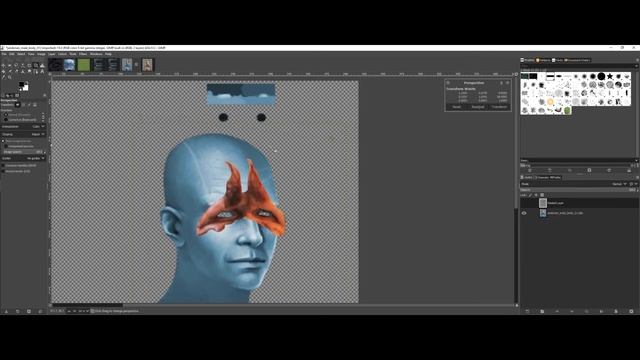Anchor the floating layer
Image resolution: width=640 pixels, height=360 pixels.
(601, 311)
